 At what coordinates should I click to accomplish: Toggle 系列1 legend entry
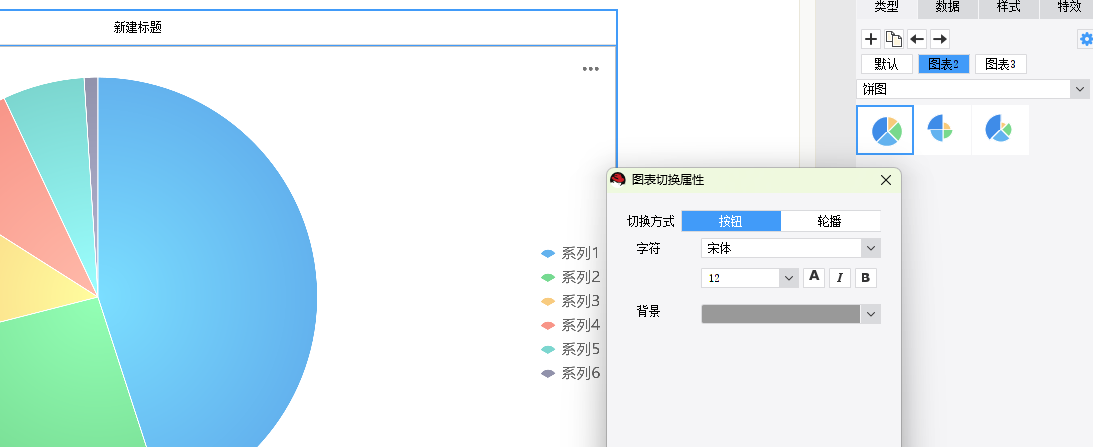[570, 253]
